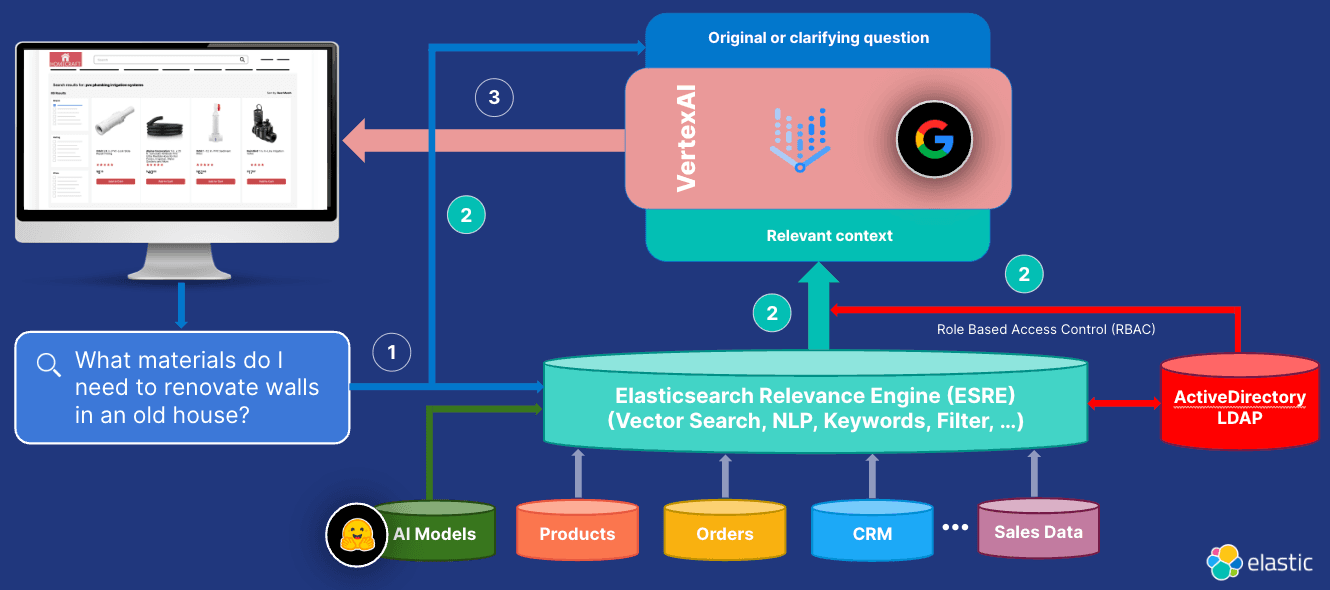This screenshot has width=1330, height=590.
Task: Click the Hugging Face smiley icon
Action: pyautogui.click(x=357, y=536)
